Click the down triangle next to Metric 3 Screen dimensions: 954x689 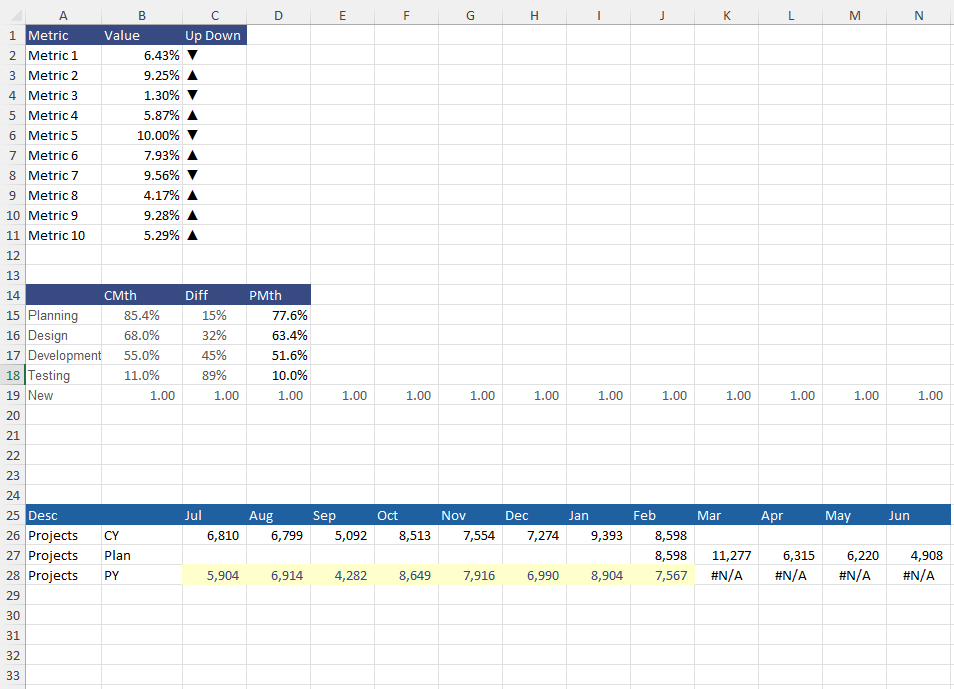click(x=191, y=95)
